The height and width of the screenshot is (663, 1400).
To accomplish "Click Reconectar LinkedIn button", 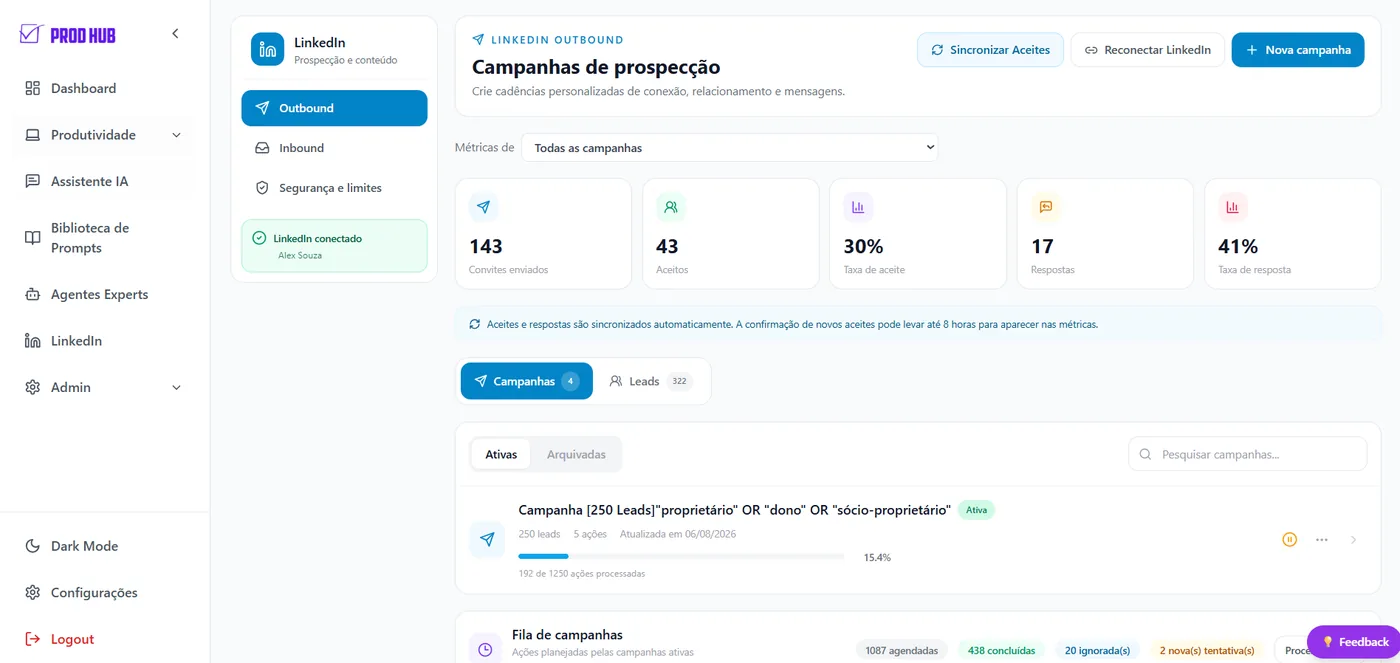I will [x=1147, y=50].
